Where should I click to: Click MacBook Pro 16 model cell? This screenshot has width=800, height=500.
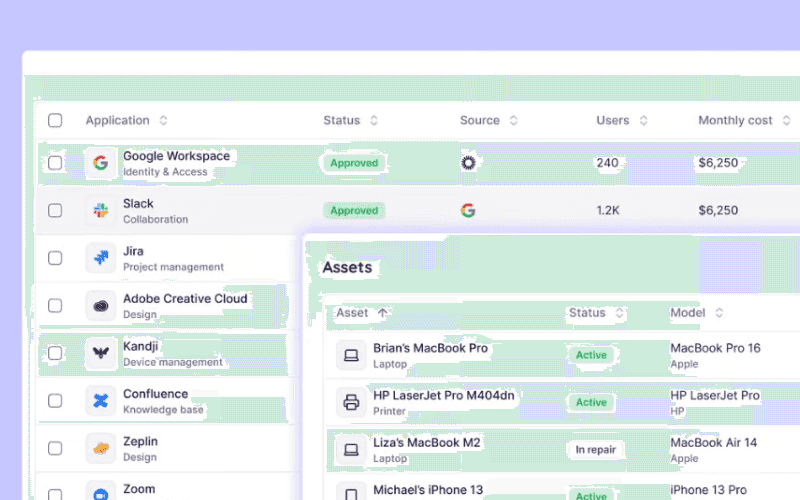coord(715,348)
